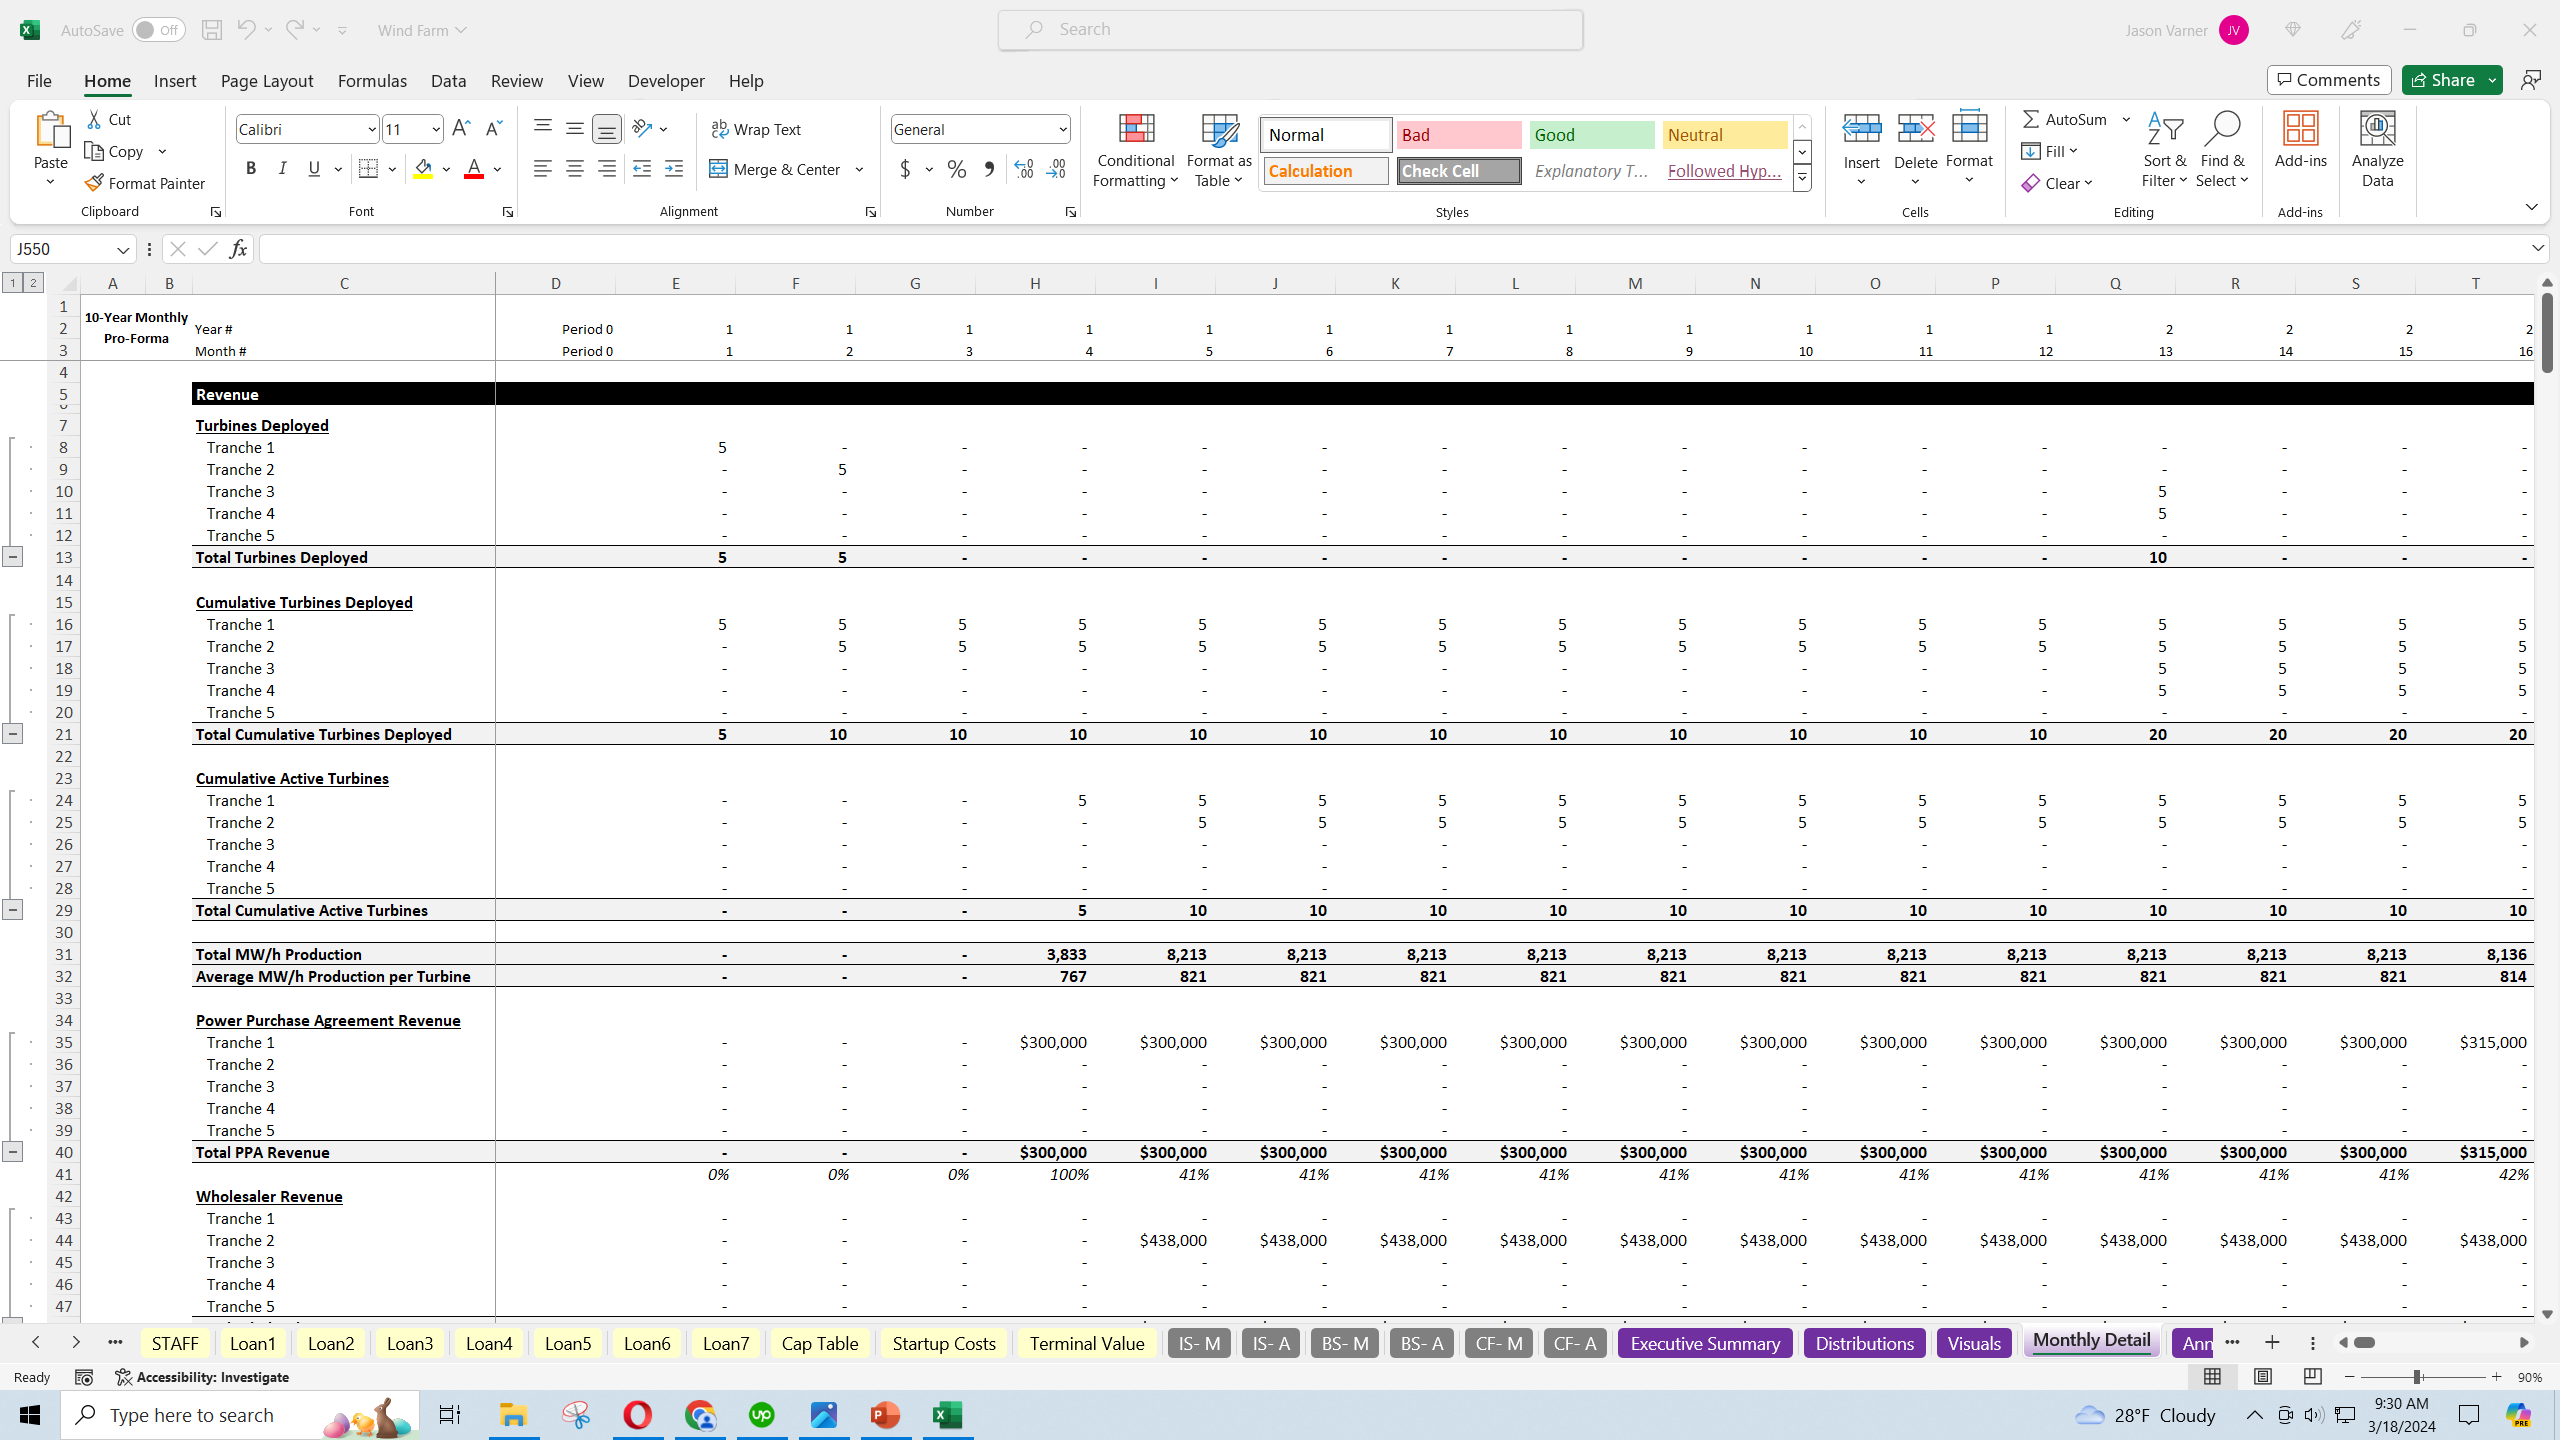Click the Decrease Decimal icon
This screenshot has width=2560, height=1440.
(x=1056, y=169)
